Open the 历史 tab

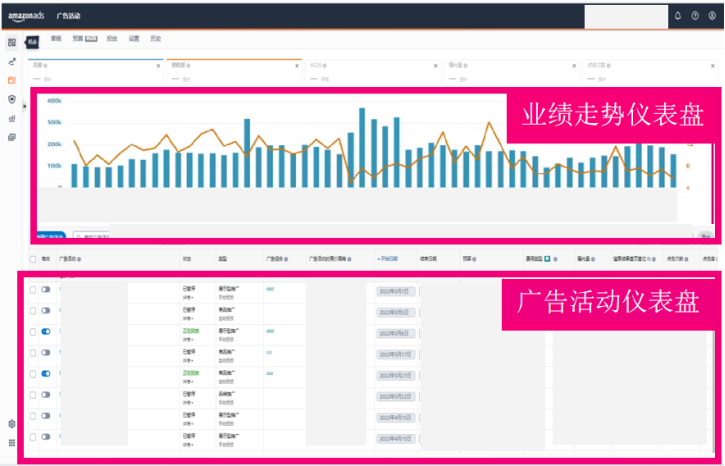[155, 38]
